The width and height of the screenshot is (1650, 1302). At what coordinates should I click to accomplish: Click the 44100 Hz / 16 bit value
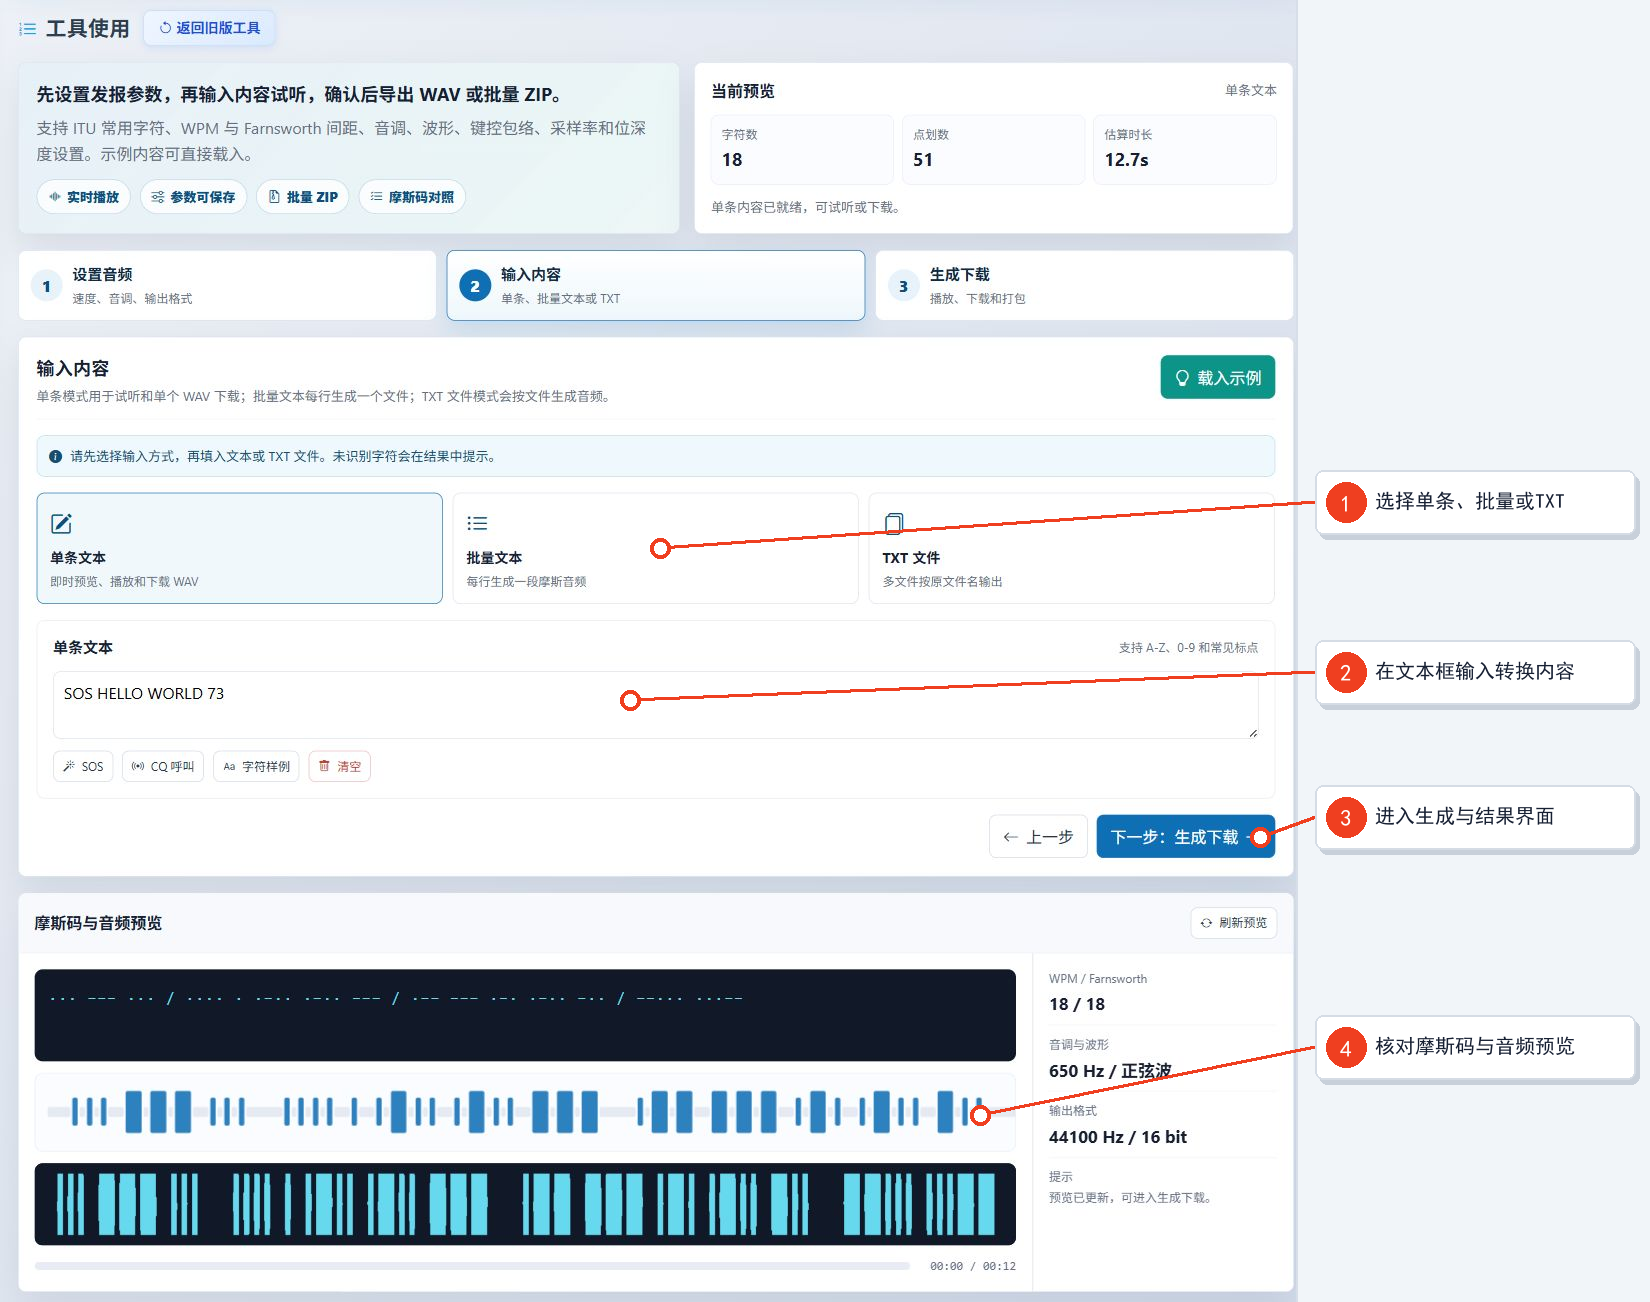(1118, 1137)
